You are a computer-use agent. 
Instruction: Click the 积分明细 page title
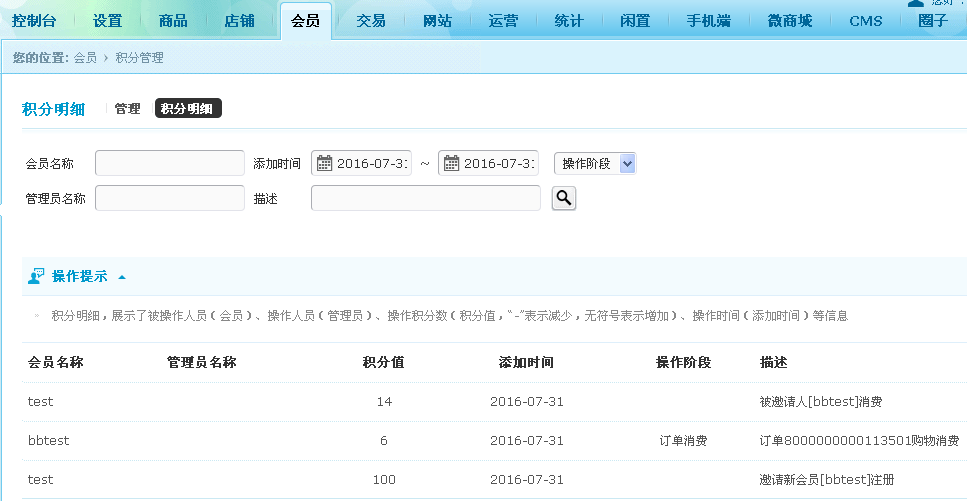pyautogui.click(x=53, y=109)
